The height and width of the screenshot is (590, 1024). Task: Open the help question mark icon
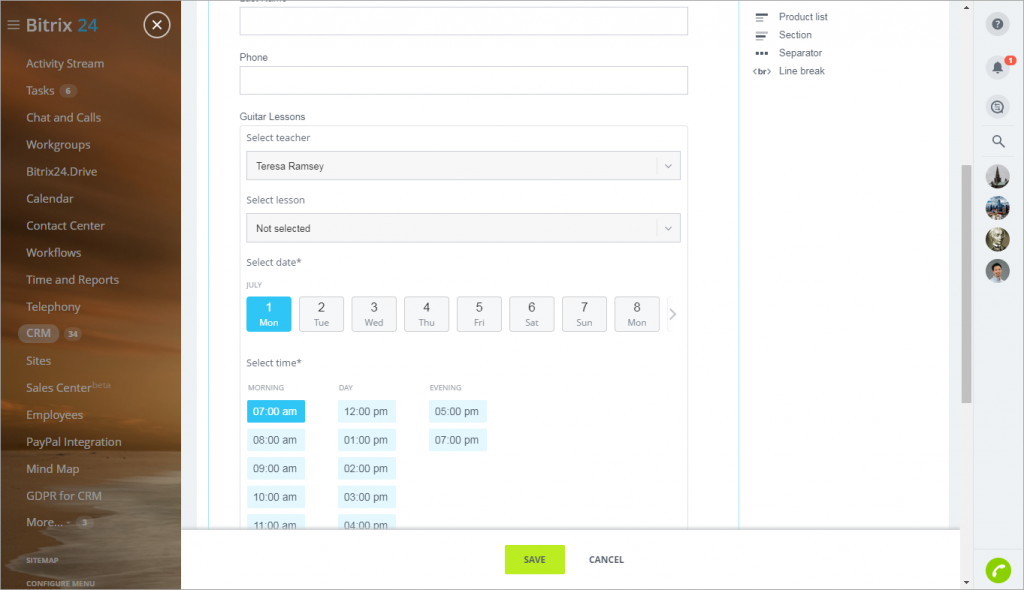(x=997, y=25)
